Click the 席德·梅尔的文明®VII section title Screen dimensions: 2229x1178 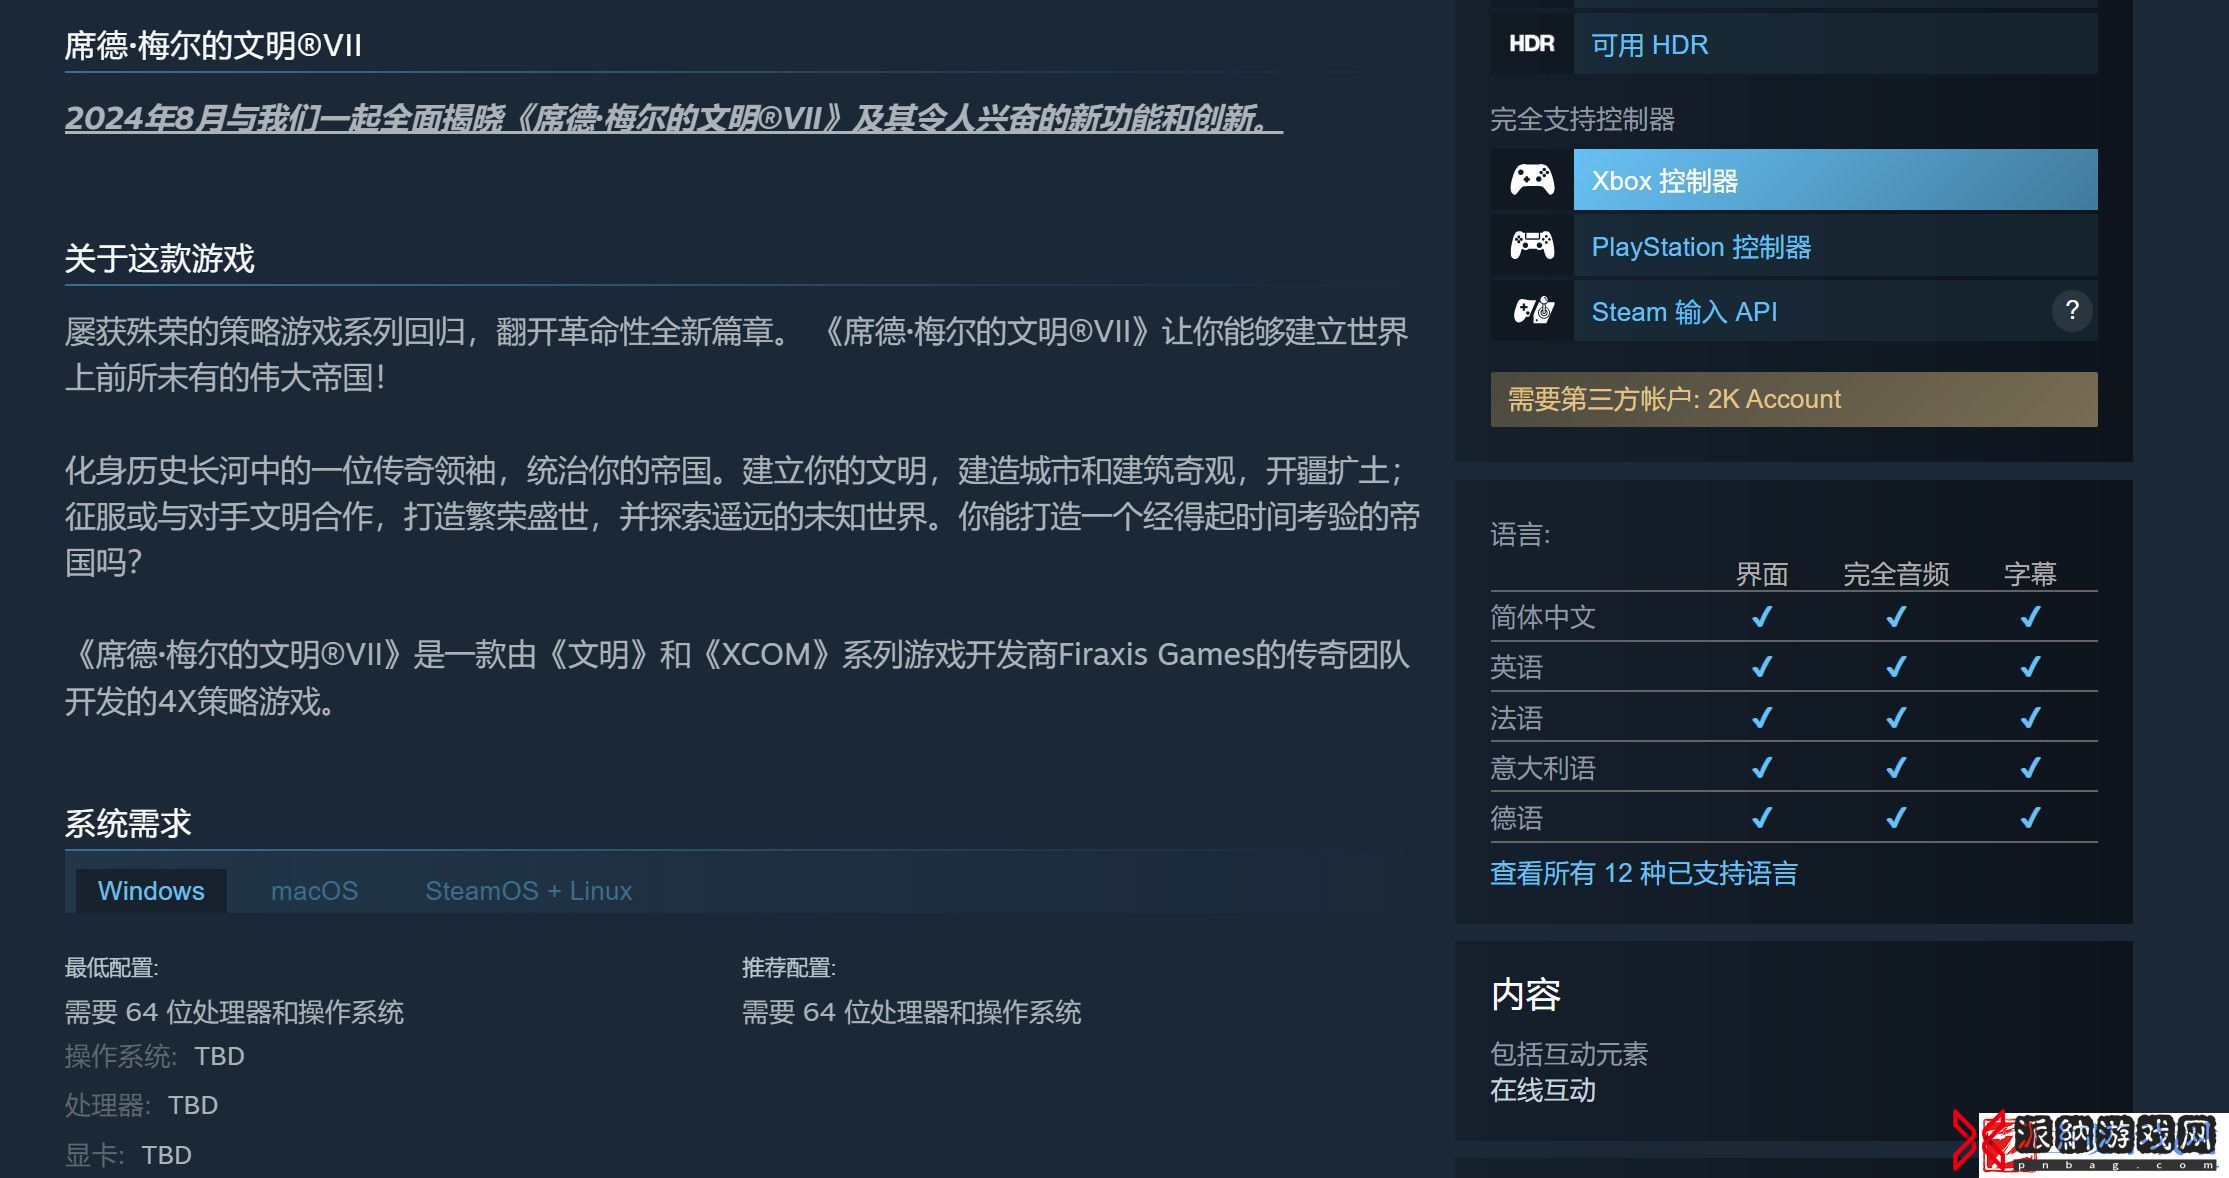click(x=213, y=45)
